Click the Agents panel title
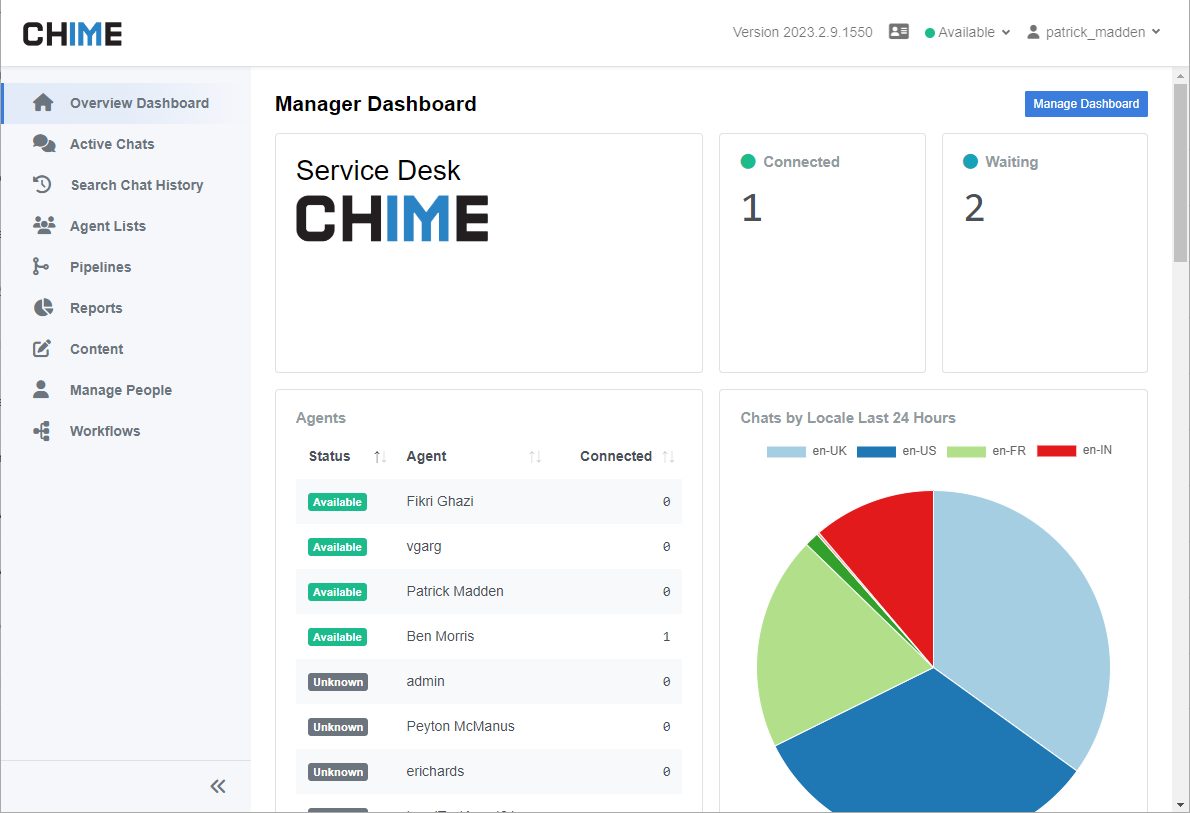Viewport: 1190px width, 813px height. point(320,418)
